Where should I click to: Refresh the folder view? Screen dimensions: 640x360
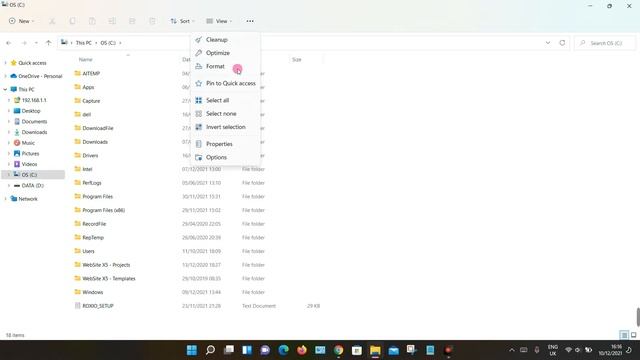(x=562, y=43)
